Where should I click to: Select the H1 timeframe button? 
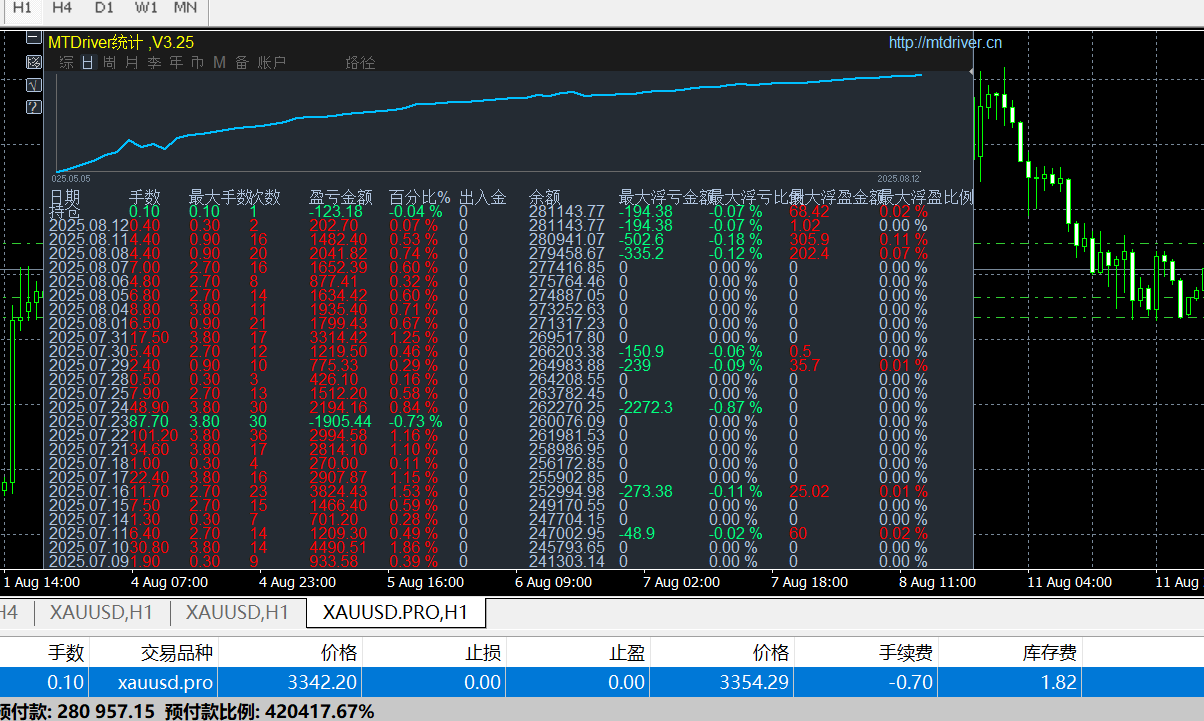[22, 8]
